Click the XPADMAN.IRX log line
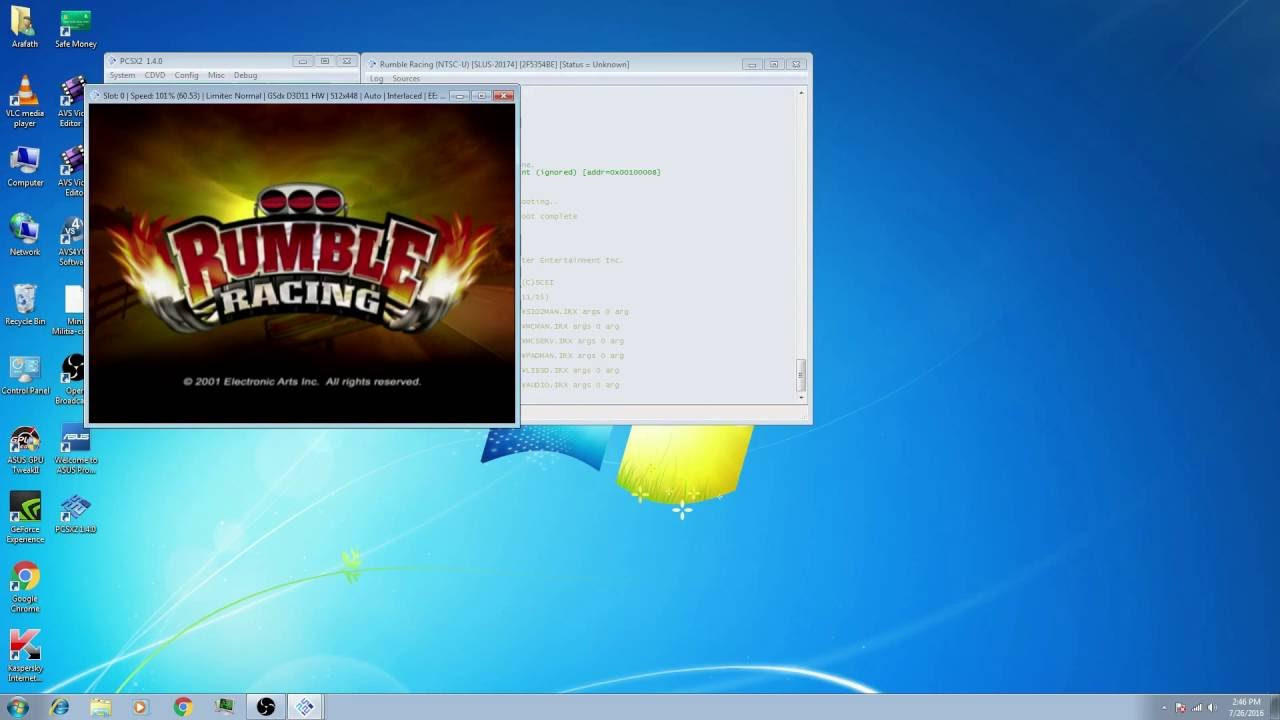This screenshot has width=1280, height=720. tap(572, 355)
